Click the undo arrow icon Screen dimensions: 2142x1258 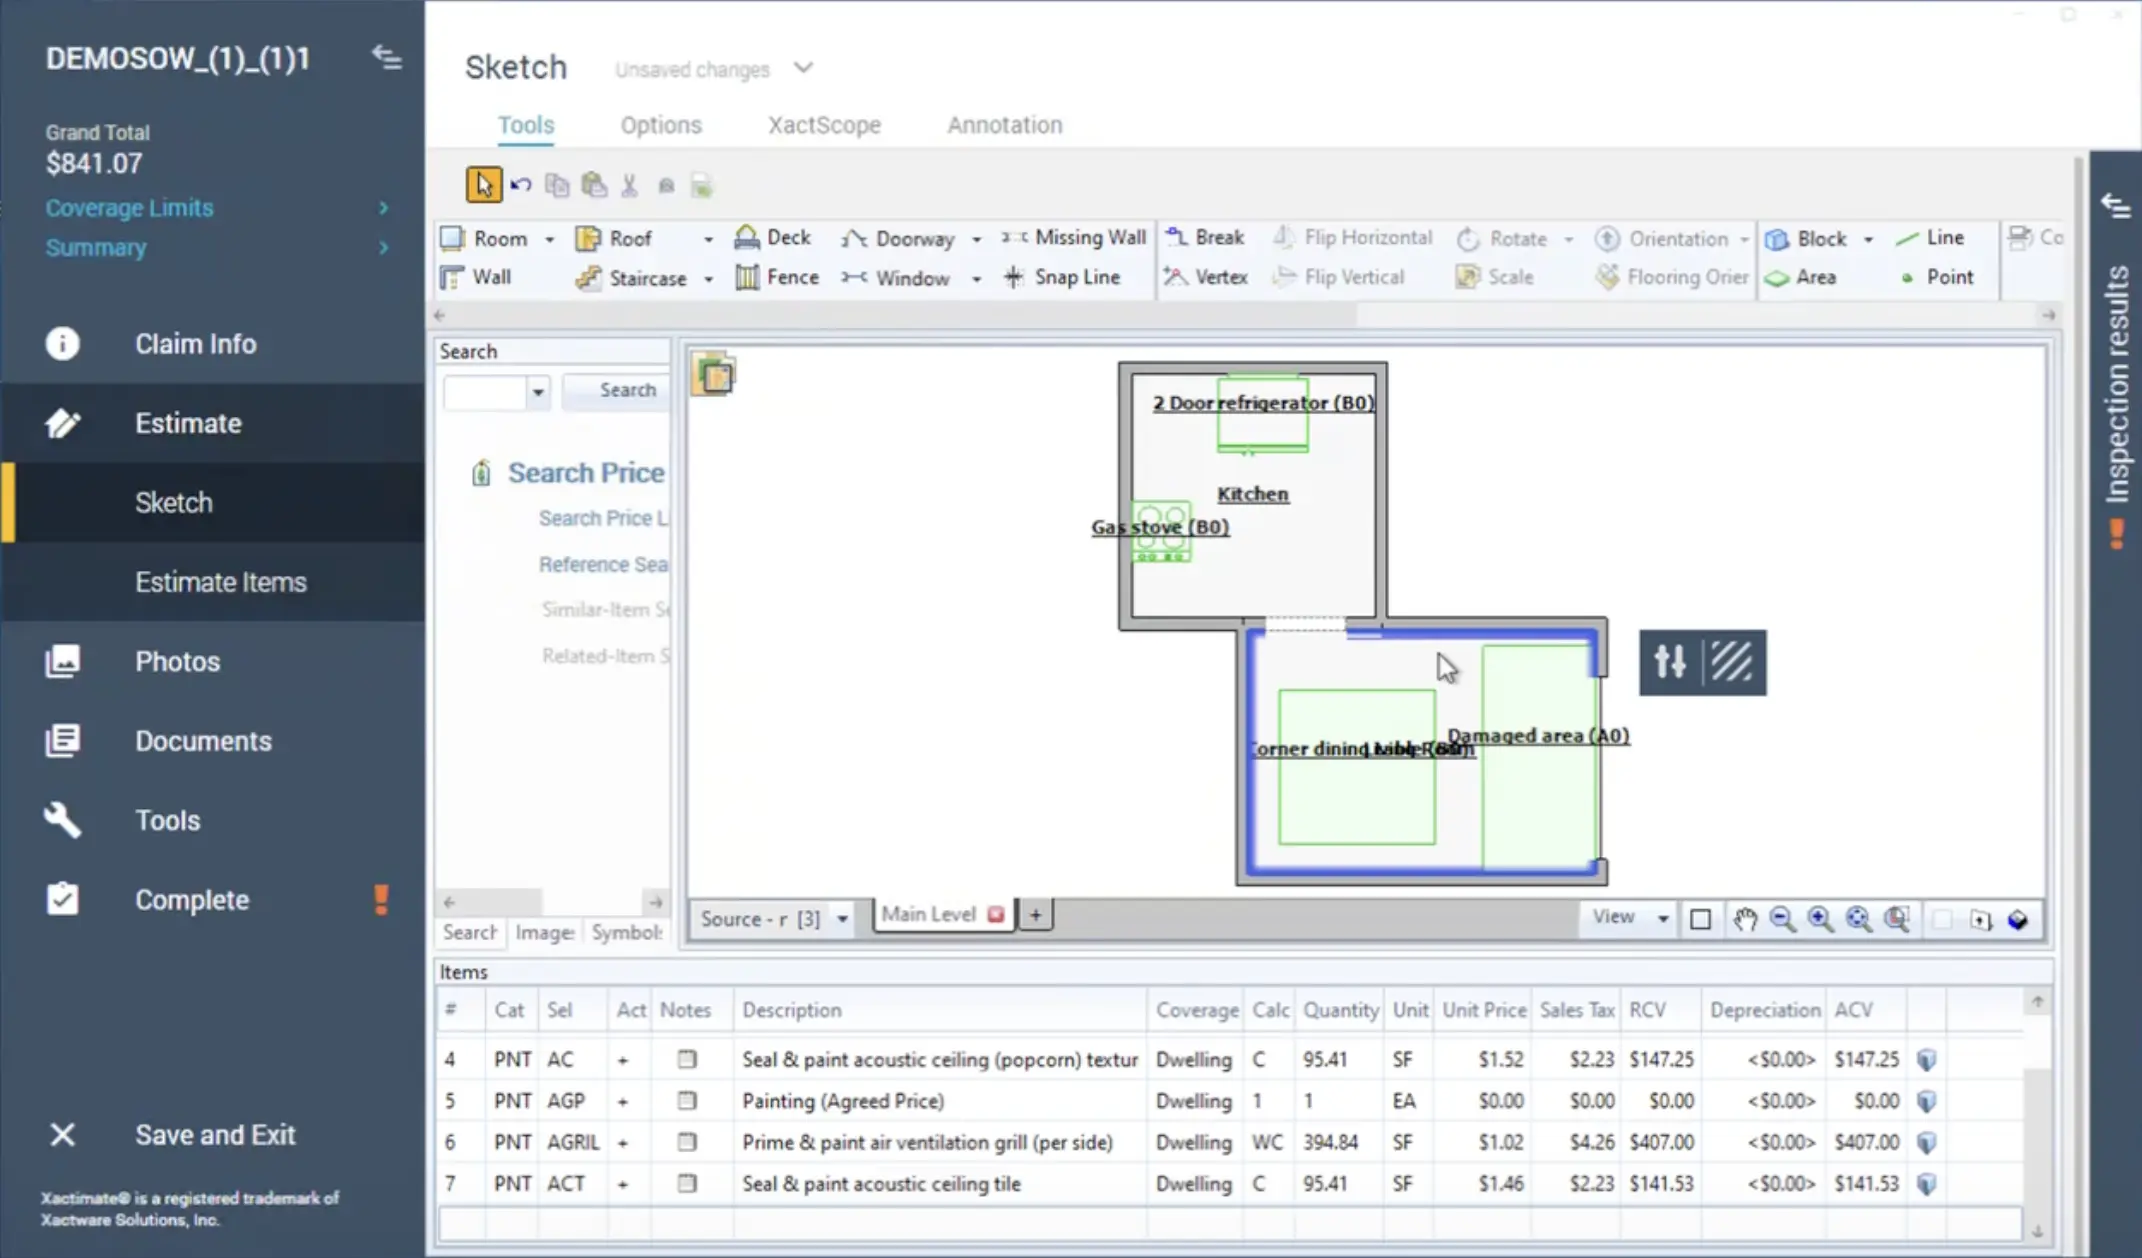(x=520, y=185)
